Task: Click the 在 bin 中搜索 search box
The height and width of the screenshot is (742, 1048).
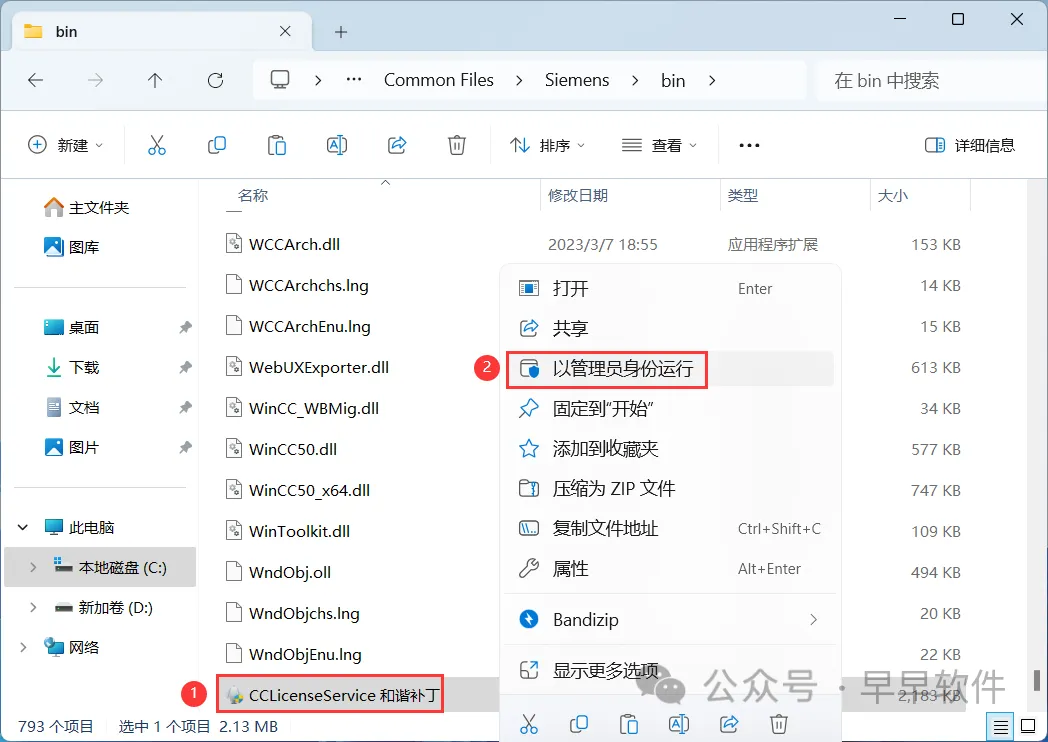Action: (x=932, y=81)
